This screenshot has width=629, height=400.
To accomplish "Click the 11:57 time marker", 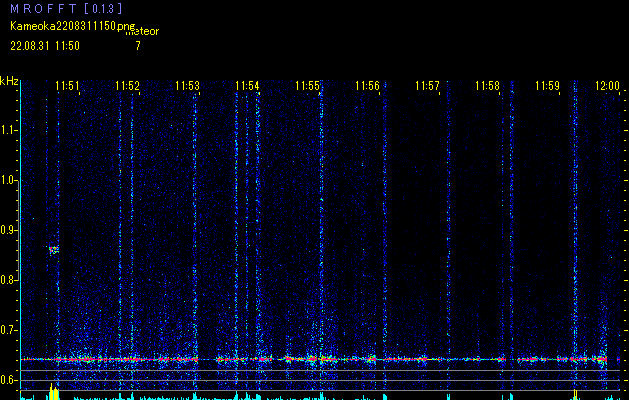I will coord(428,86).
